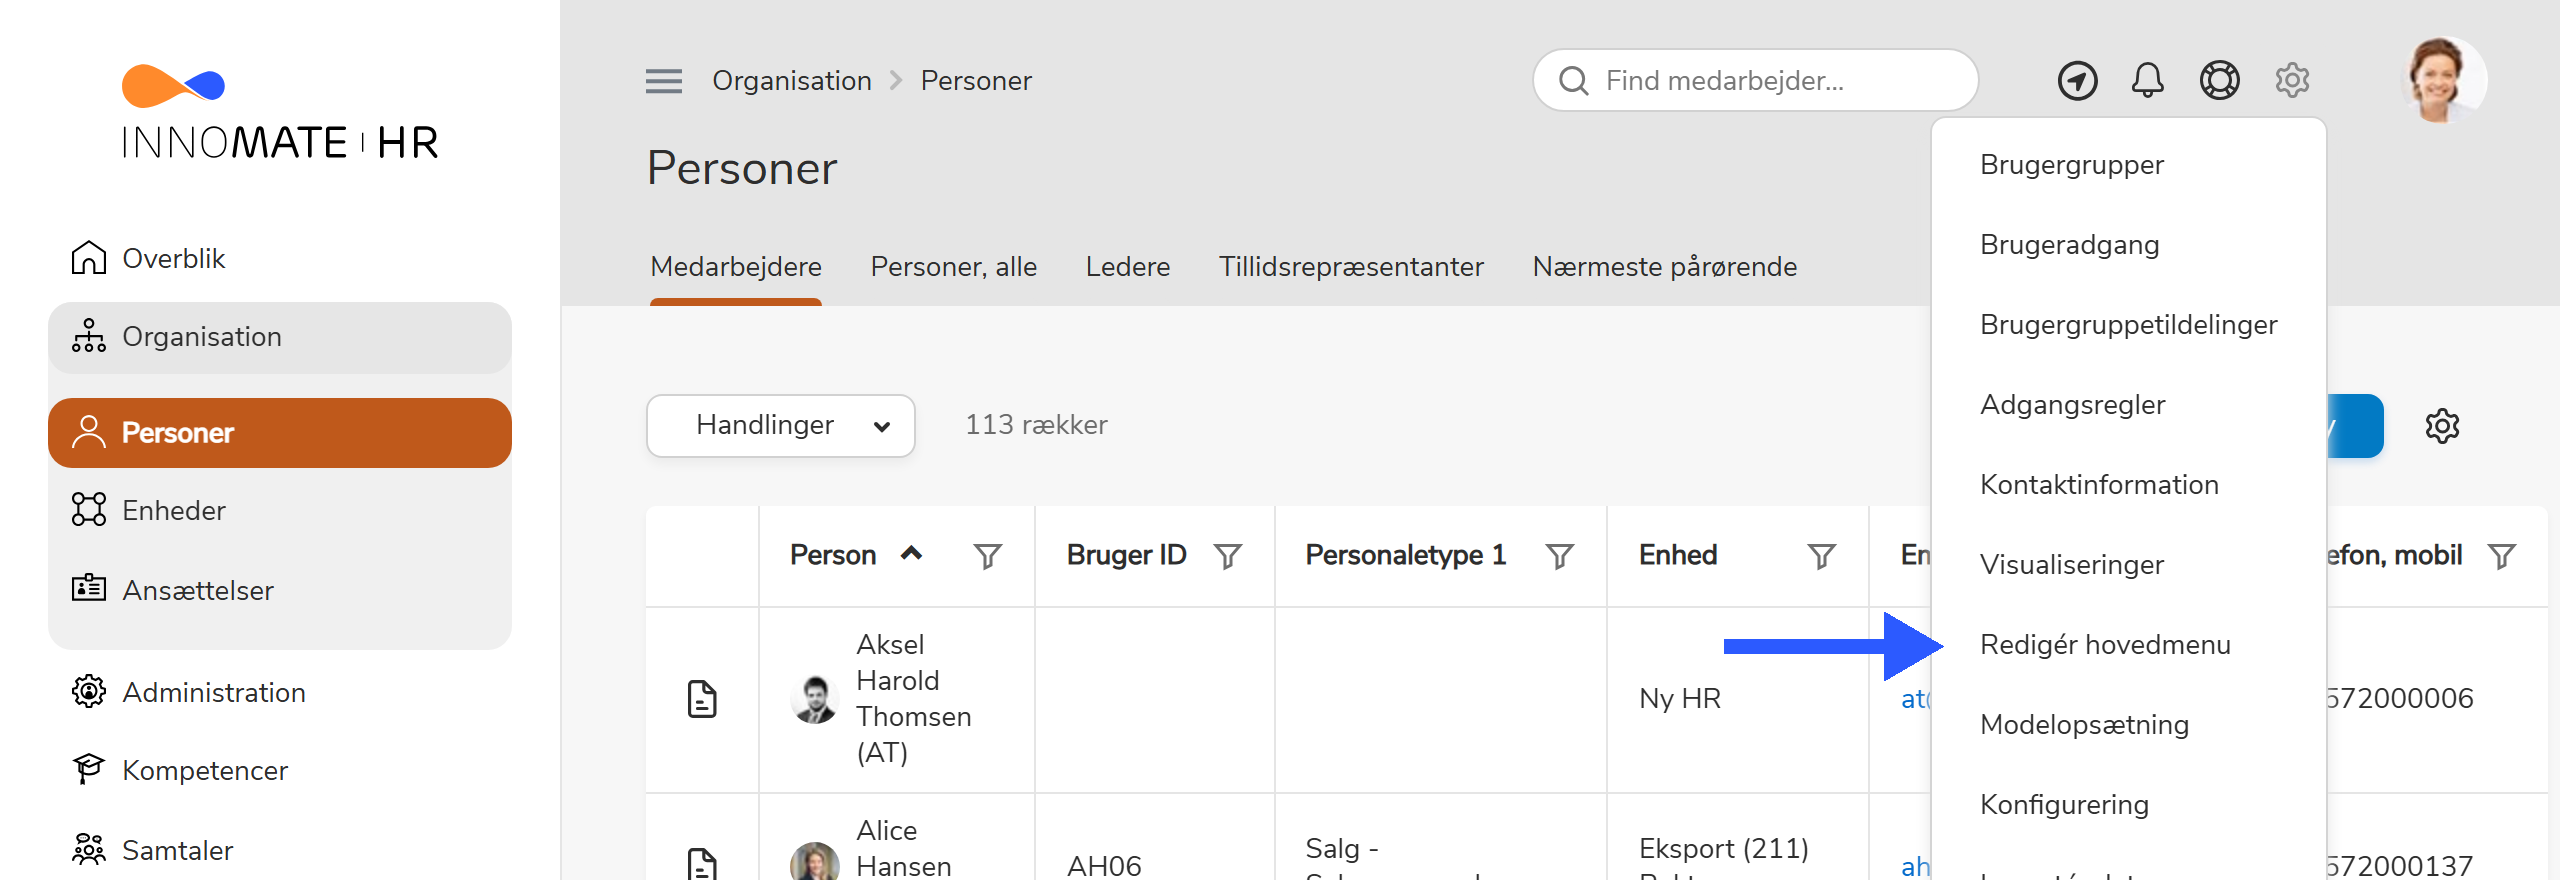
Task: Toggle the Person column sort arrow
Action: (x=911, y=553)
